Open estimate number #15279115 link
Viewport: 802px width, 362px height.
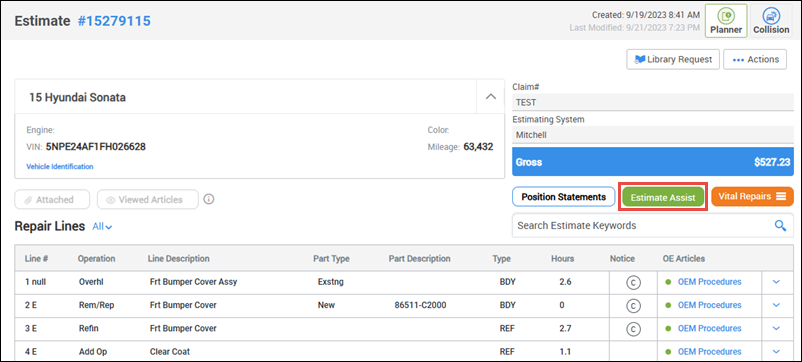[x=114, y=21]
